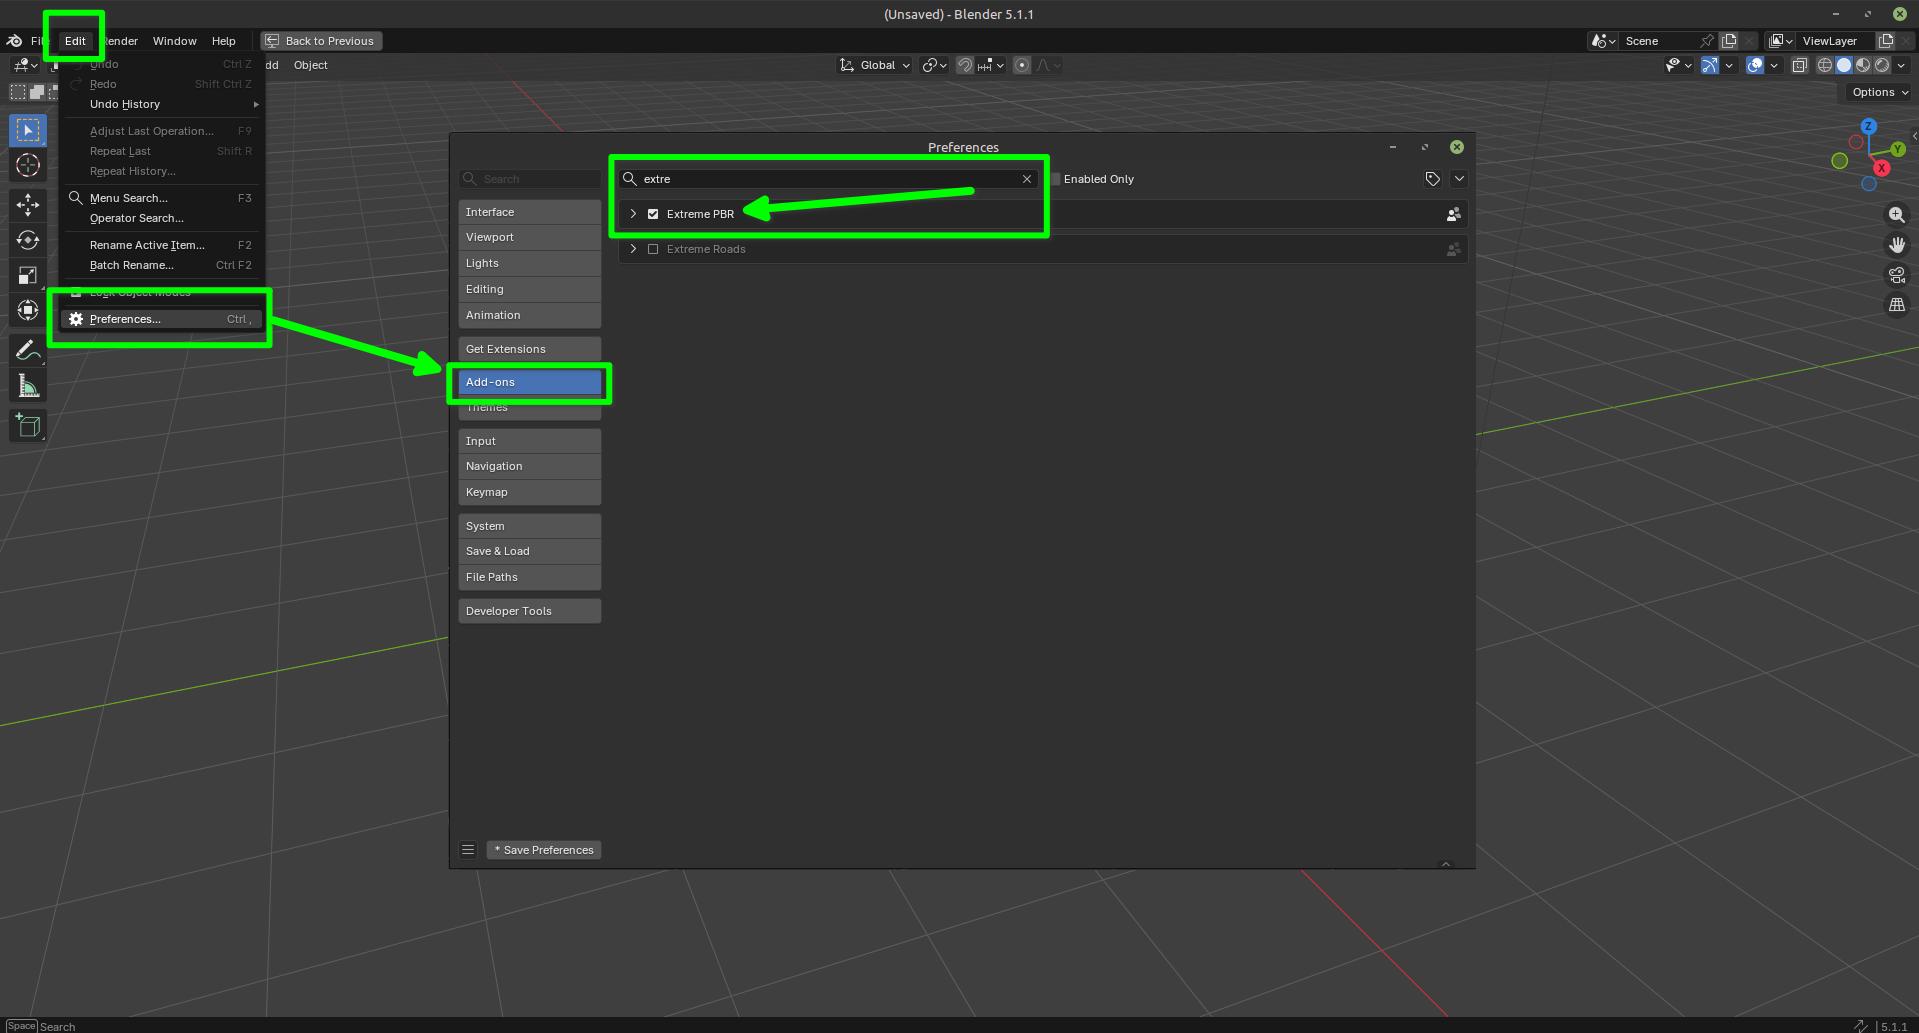Click the Back to Previous button
Viewport: 1919px width, 1033px height.
click(x=321, y=41)
